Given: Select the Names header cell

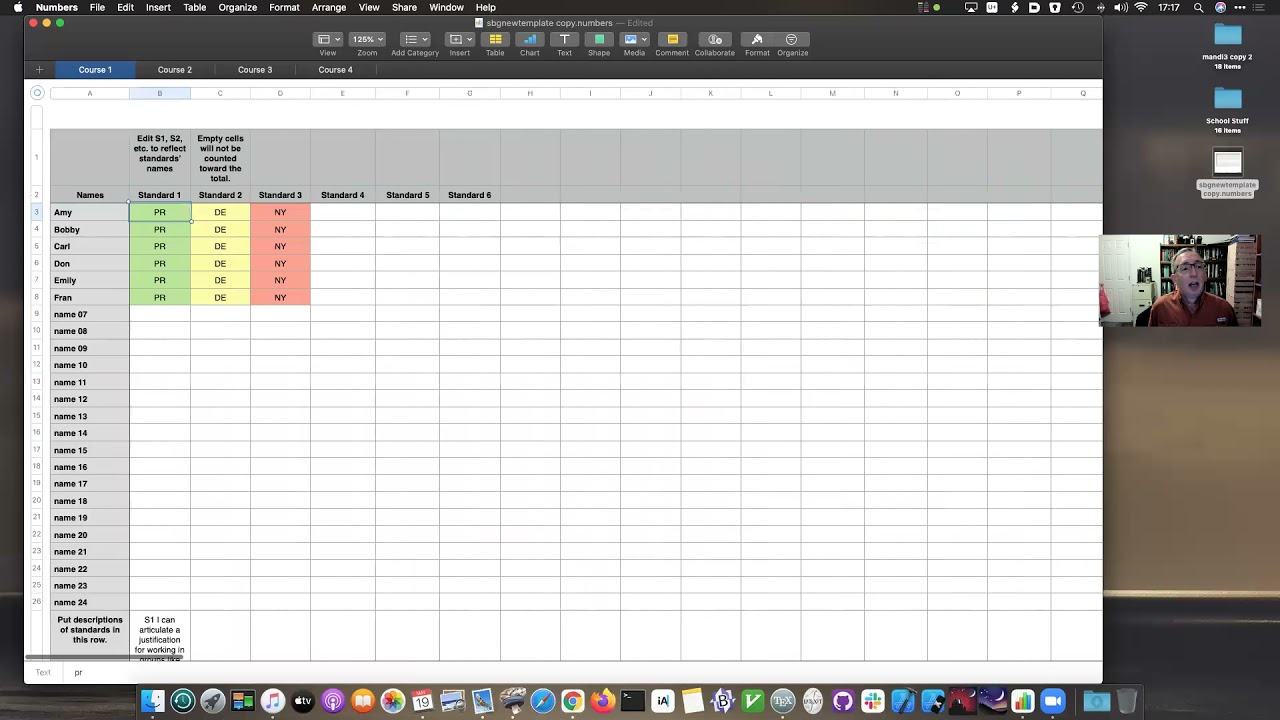Looking at the screenshot, I should pyautogui.click(x=89, y=195).
